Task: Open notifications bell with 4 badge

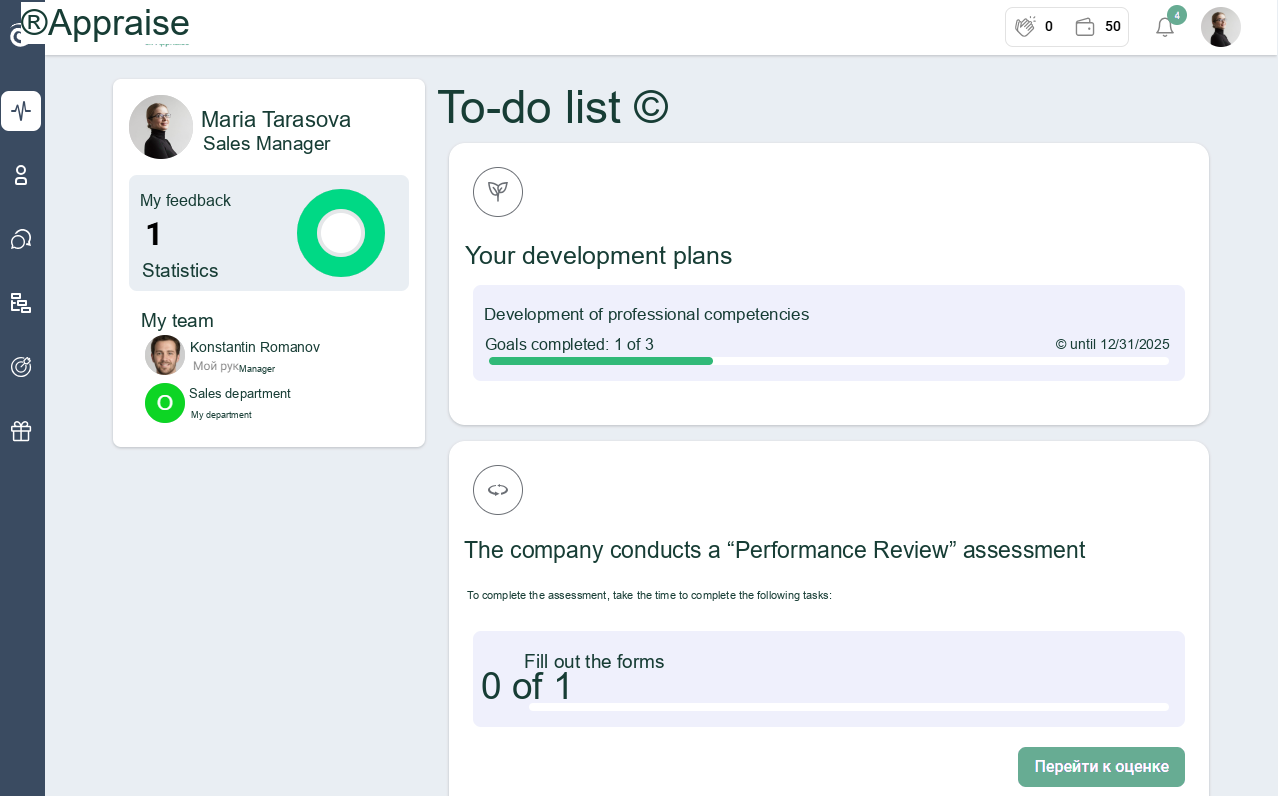Action: 1165,27
